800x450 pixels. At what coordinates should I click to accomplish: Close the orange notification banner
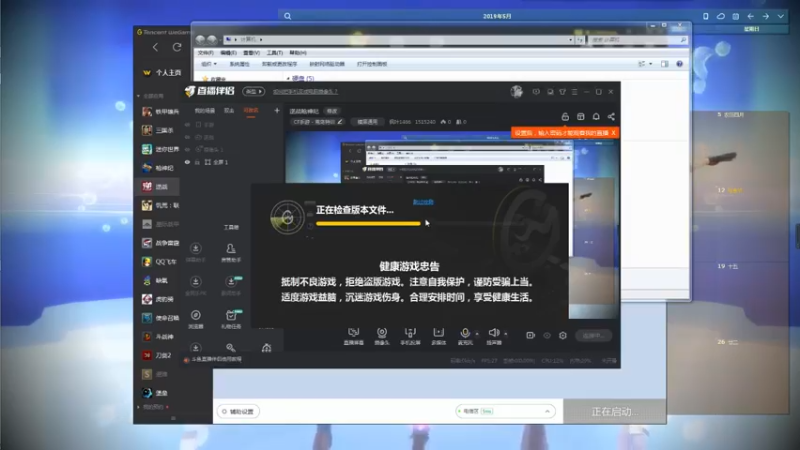pos(613,133)
